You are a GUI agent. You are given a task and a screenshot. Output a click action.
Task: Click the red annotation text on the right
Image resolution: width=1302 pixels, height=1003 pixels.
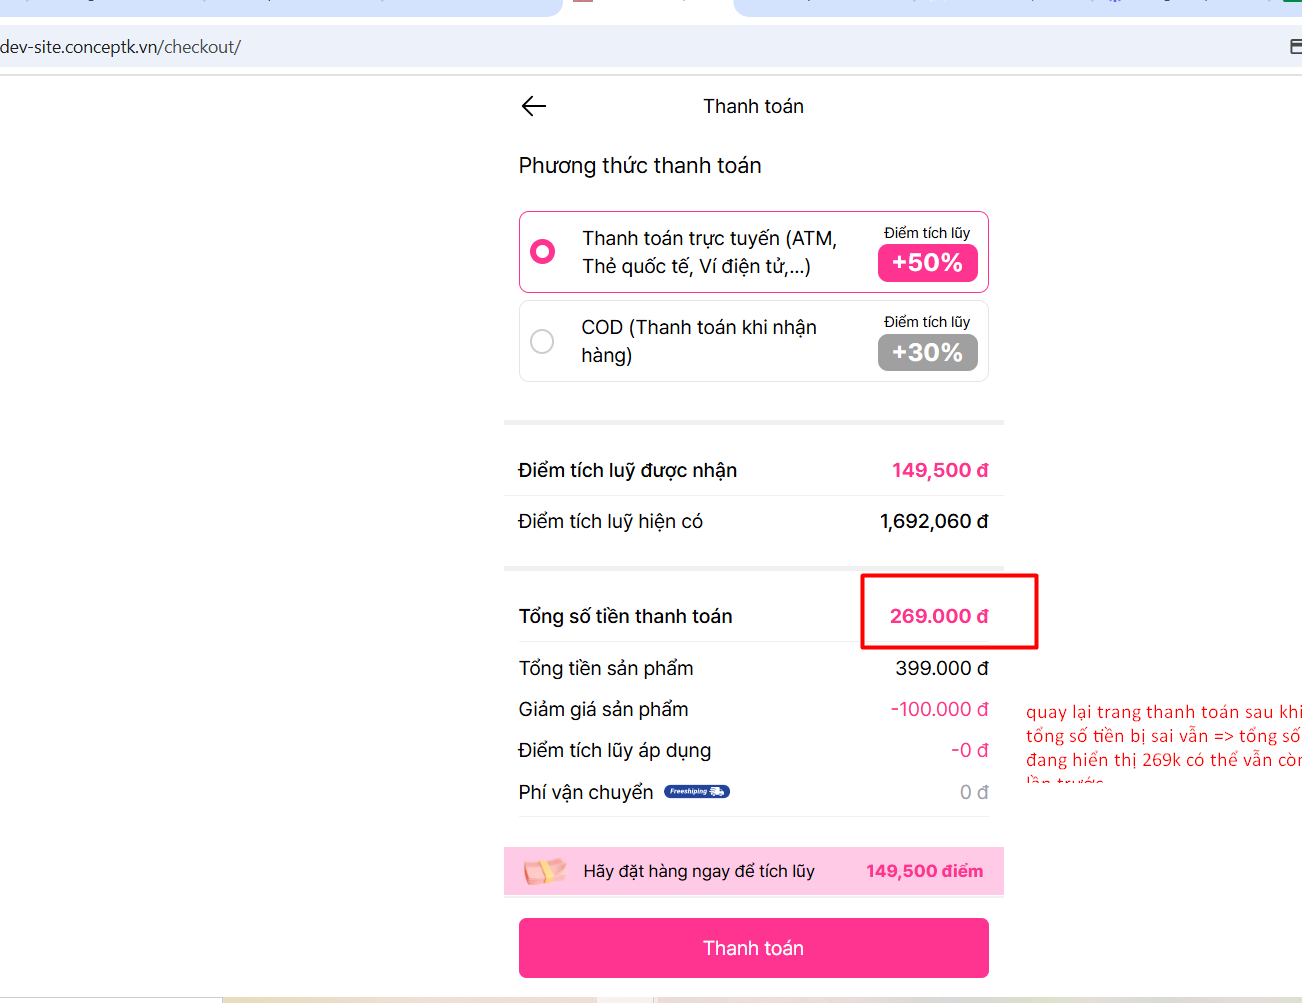coord(1162,736)
